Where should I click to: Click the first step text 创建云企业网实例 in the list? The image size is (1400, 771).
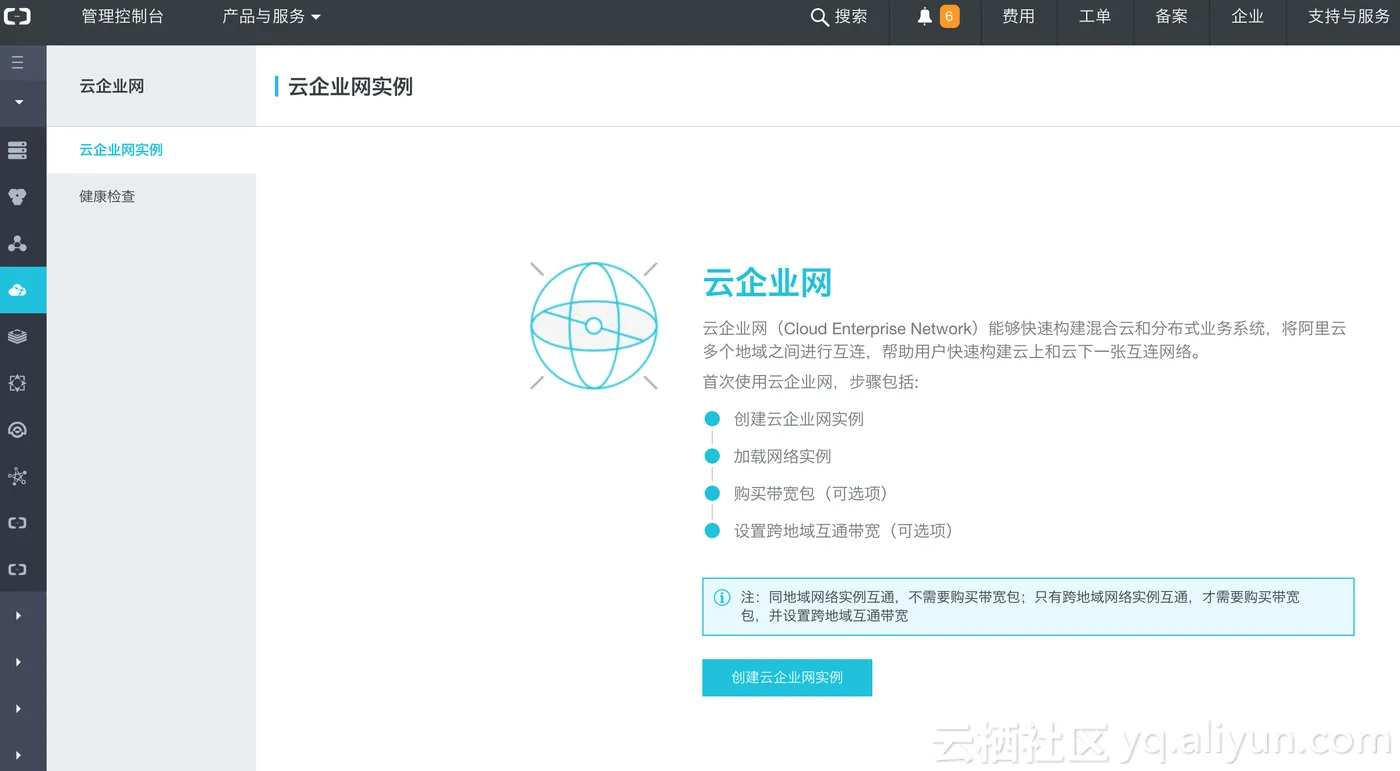tap(798, 419)
